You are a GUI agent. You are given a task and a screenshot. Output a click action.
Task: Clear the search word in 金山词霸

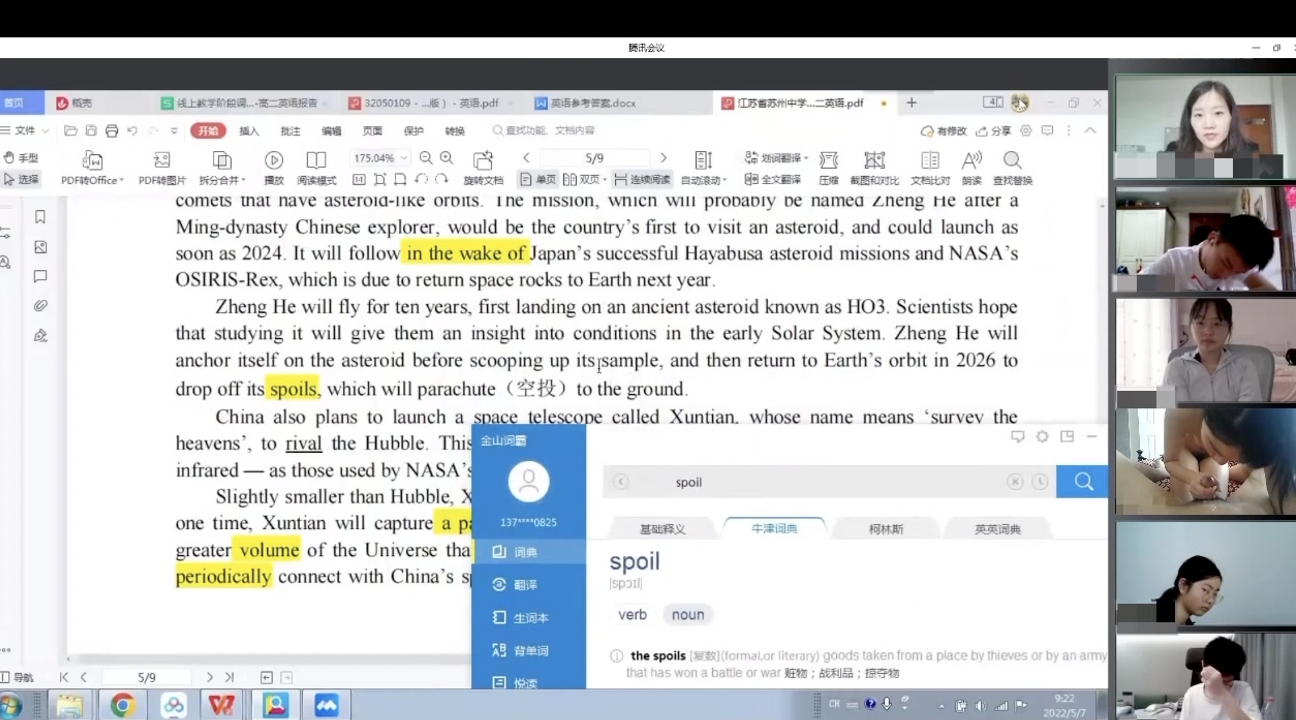pos(1015,482)
